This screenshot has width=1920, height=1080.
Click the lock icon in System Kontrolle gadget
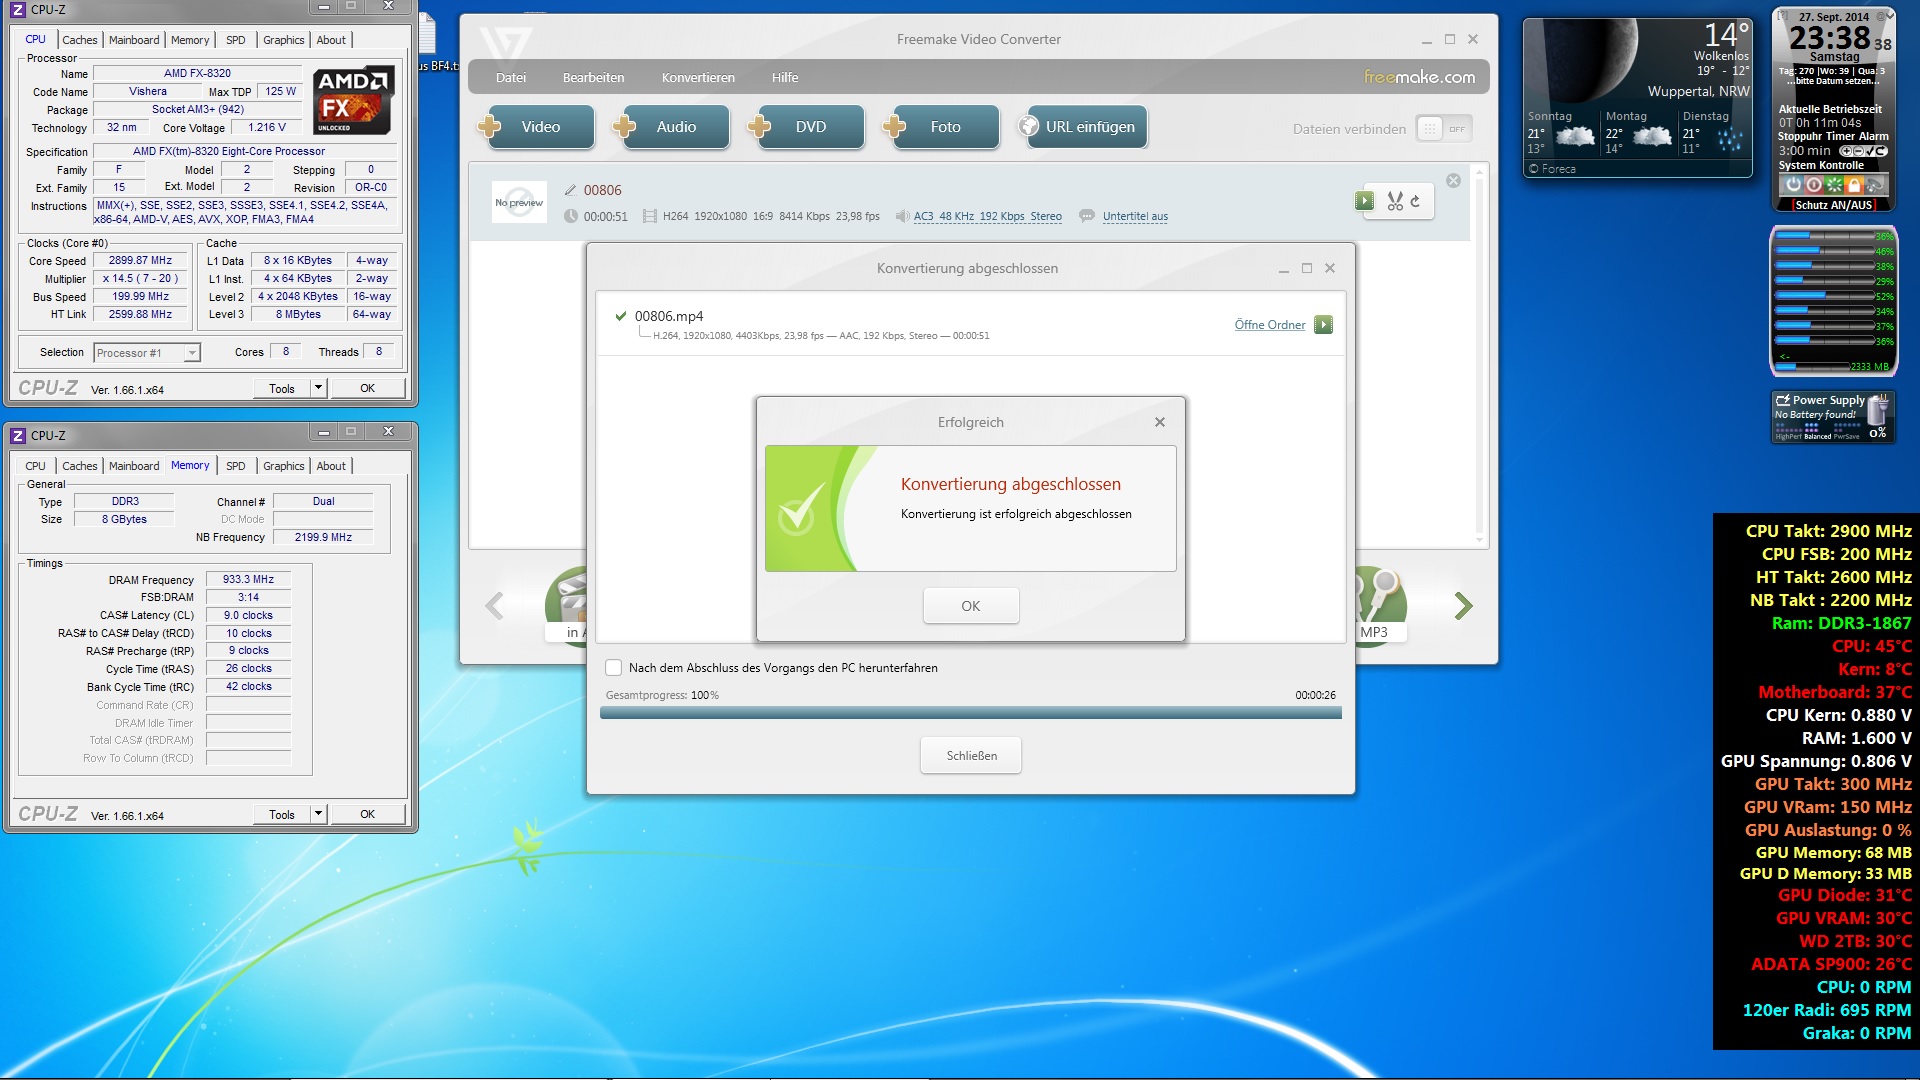click(x=1854, y=185)
